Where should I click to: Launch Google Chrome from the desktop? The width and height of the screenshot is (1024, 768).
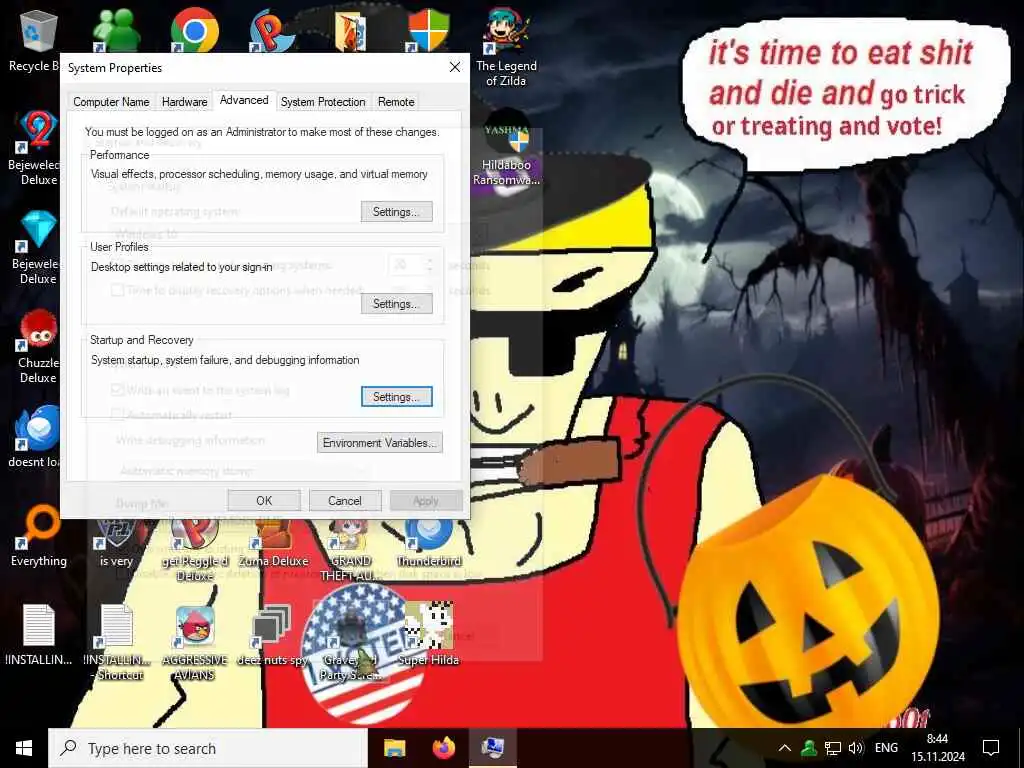click(x=195, y=29)
